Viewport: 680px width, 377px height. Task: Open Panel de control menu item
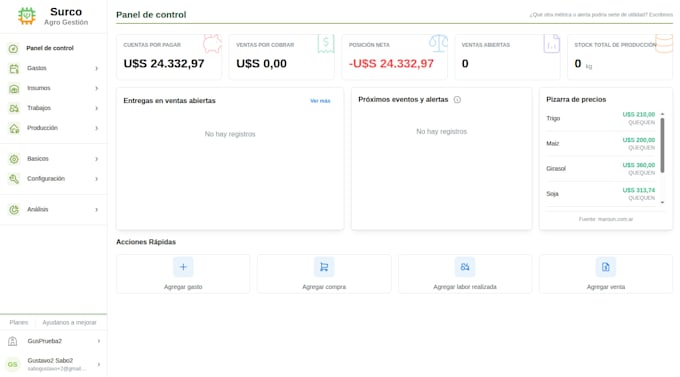(50, 48)
